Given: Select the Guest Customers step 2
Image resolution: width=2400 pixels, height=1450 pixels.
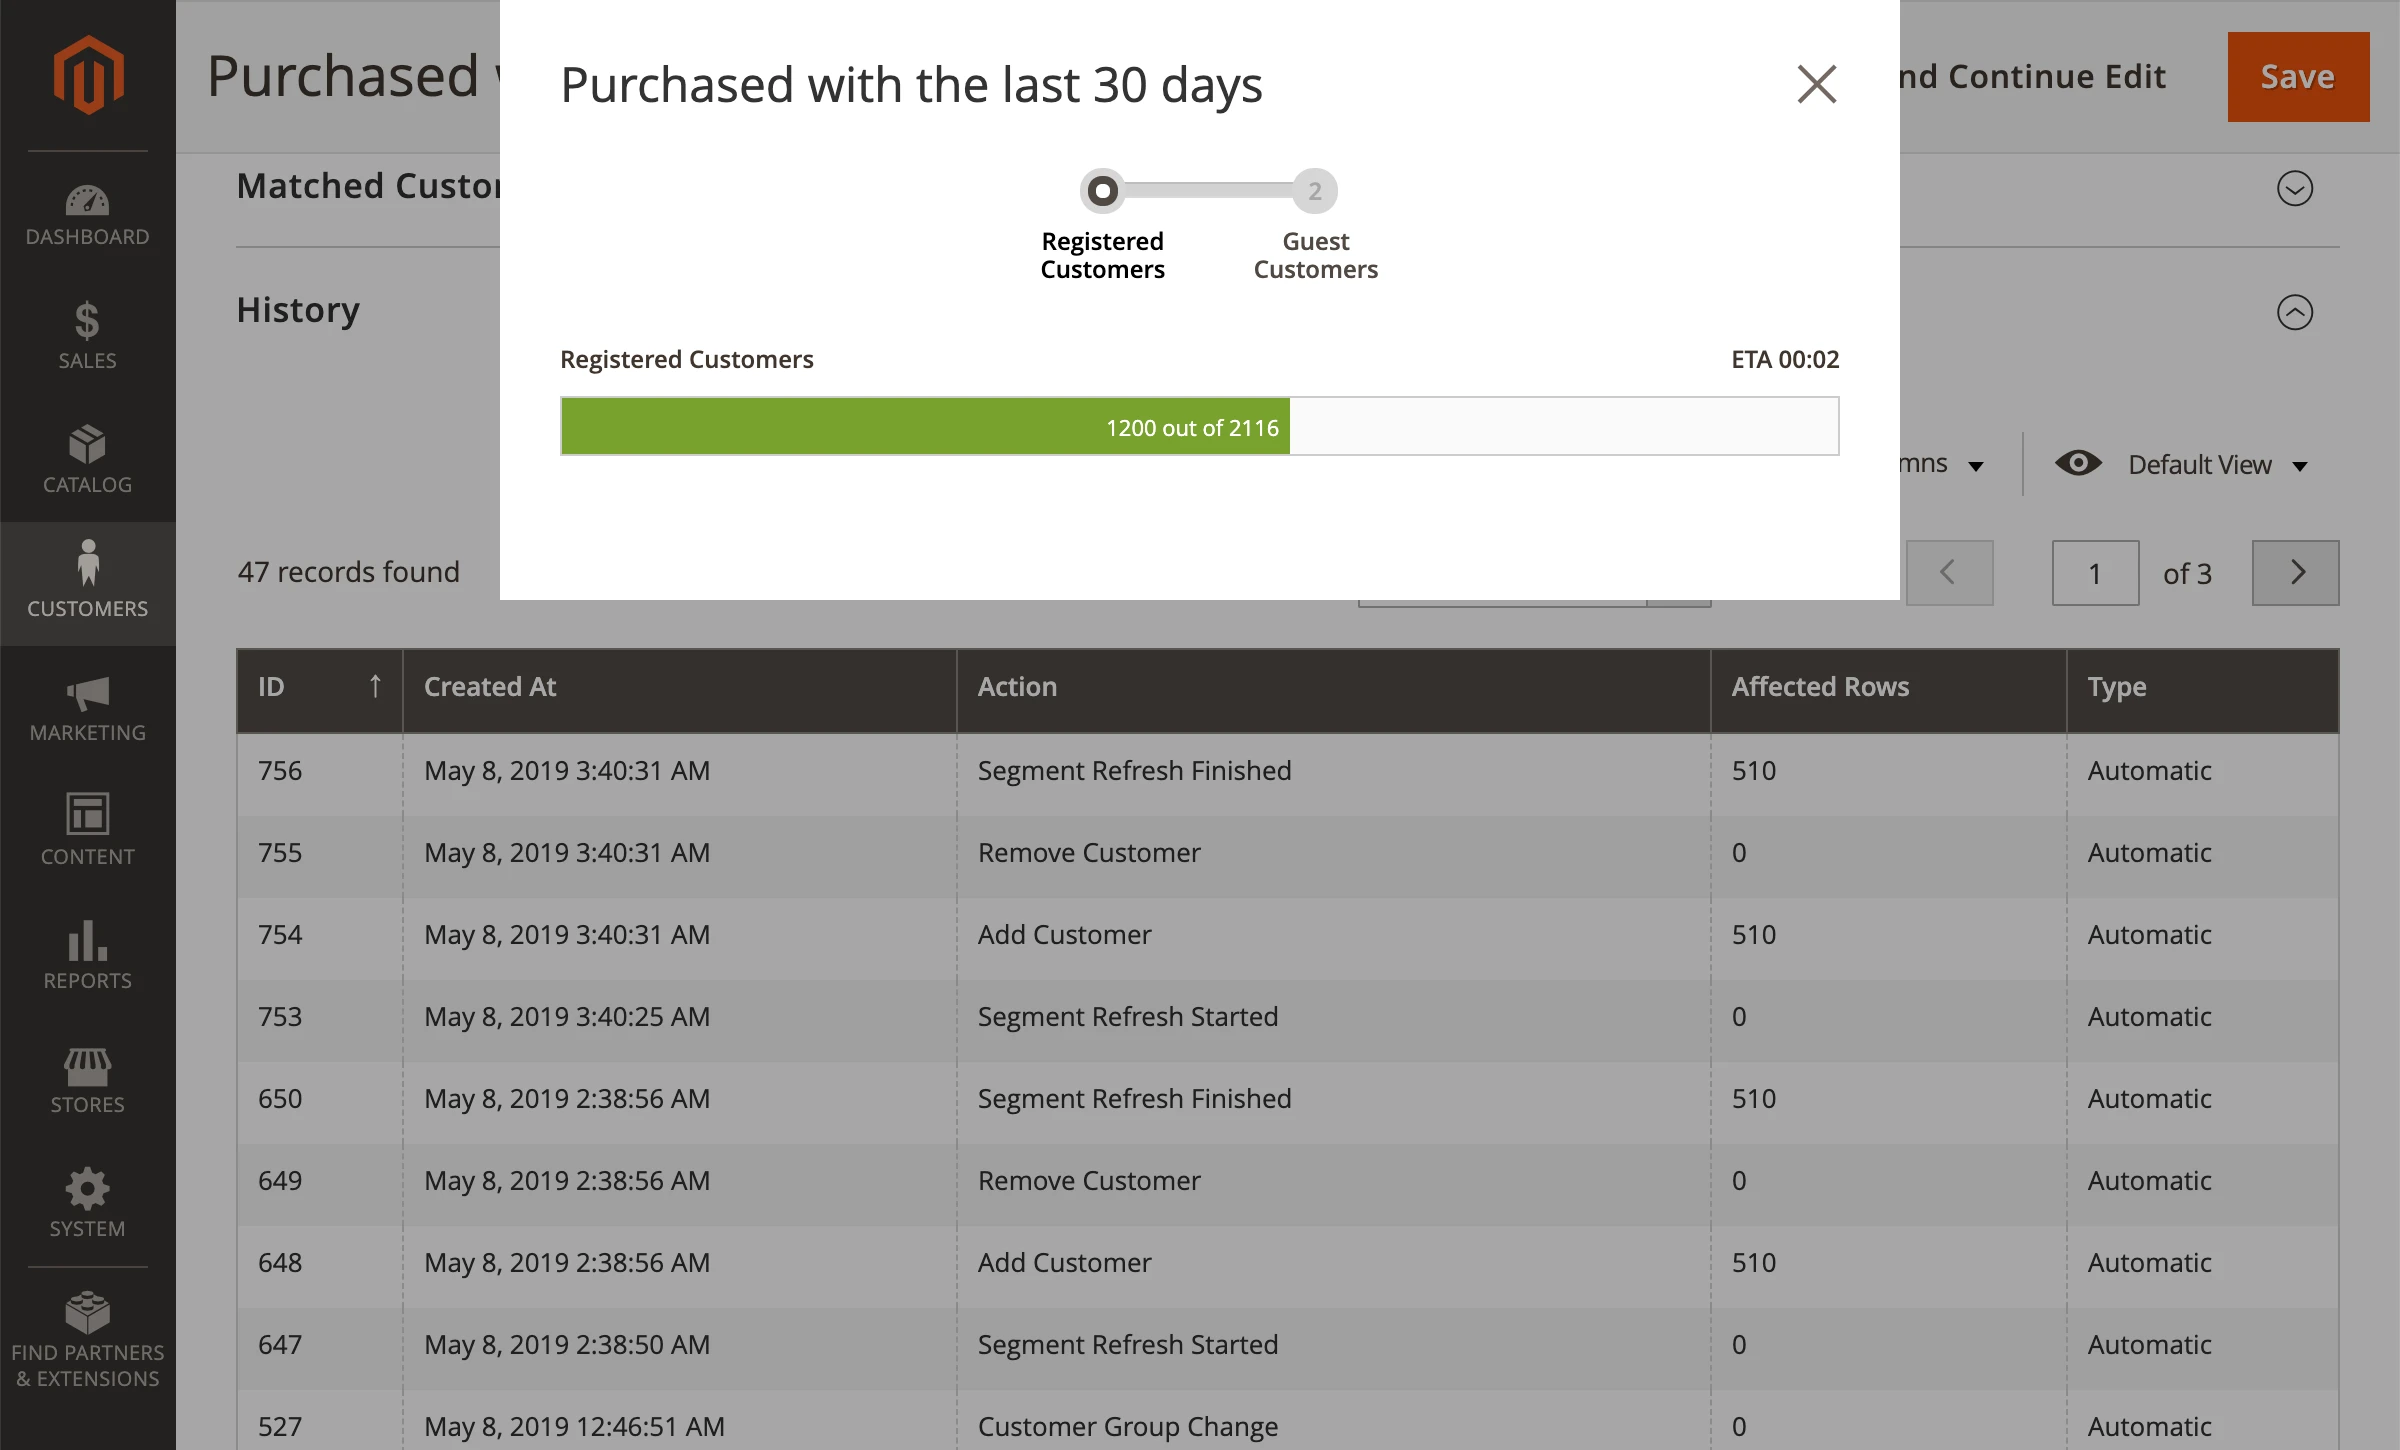Looking at the screenshot, I should (x=1315, y=191).
